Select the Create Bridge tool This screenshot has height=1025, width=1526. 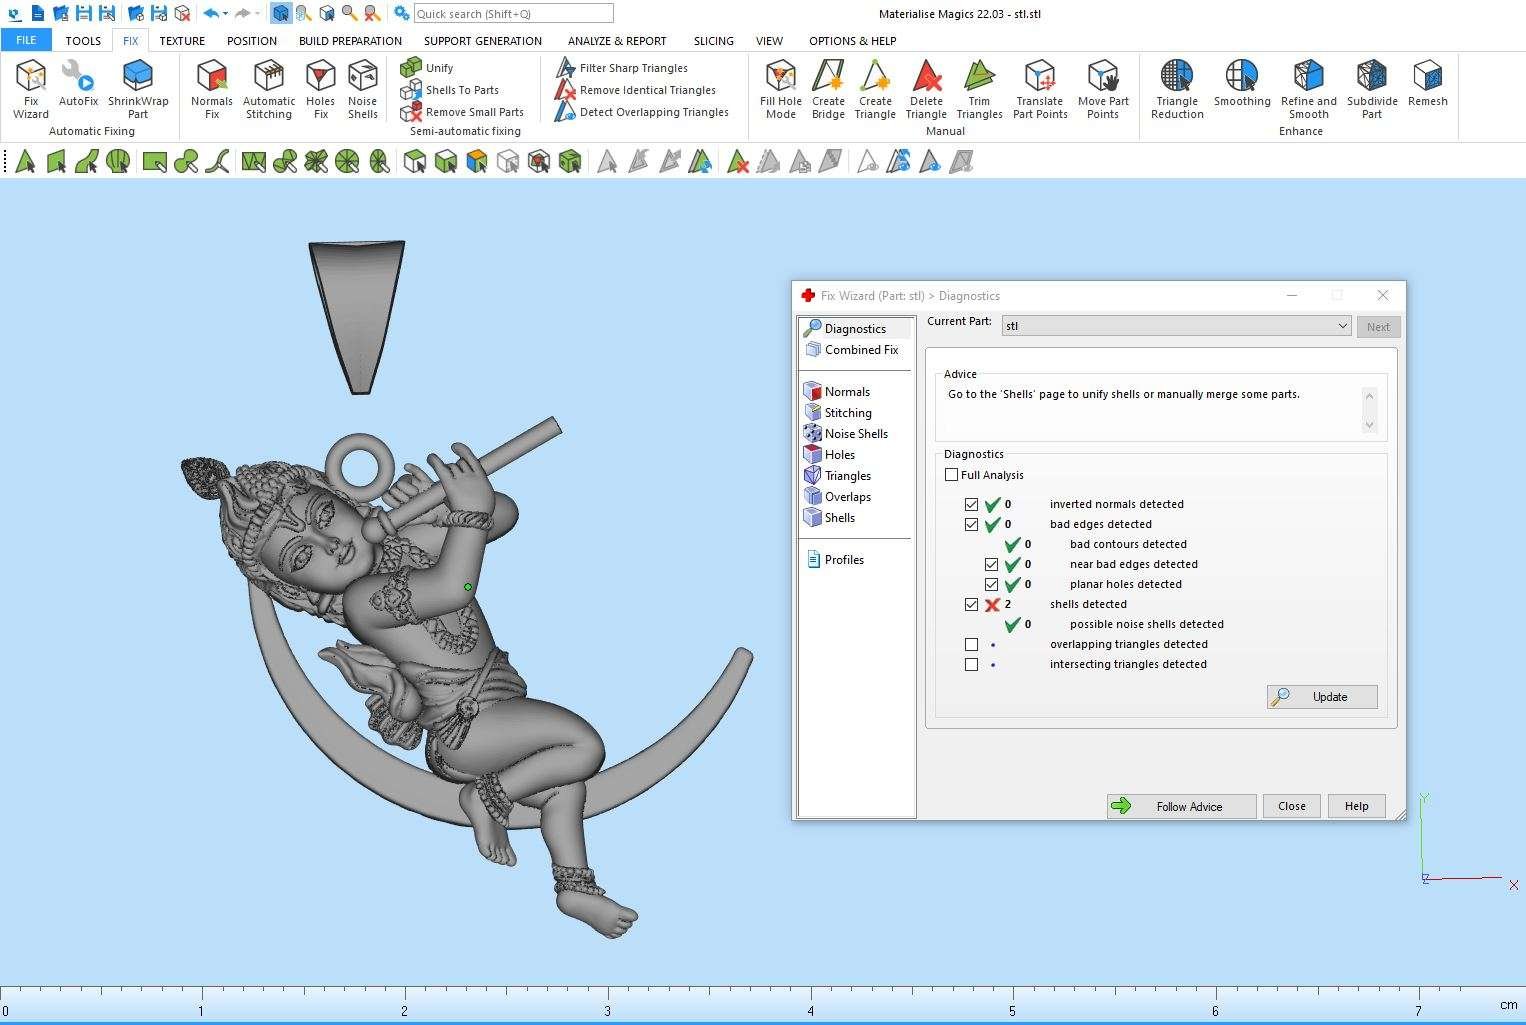click(828, 88)
